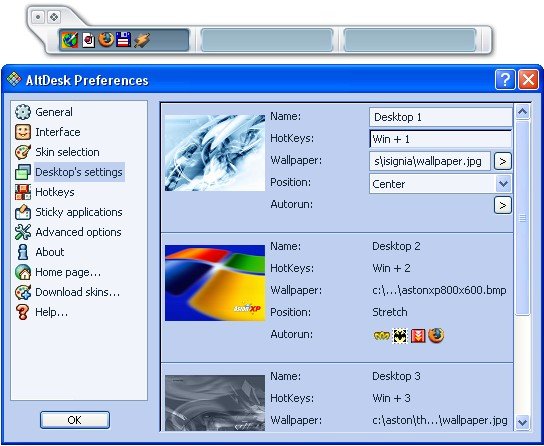Click the bat autorun icon for Desktop 2
This screenshot has width=544, height=446.
click(x=400, y=336)
